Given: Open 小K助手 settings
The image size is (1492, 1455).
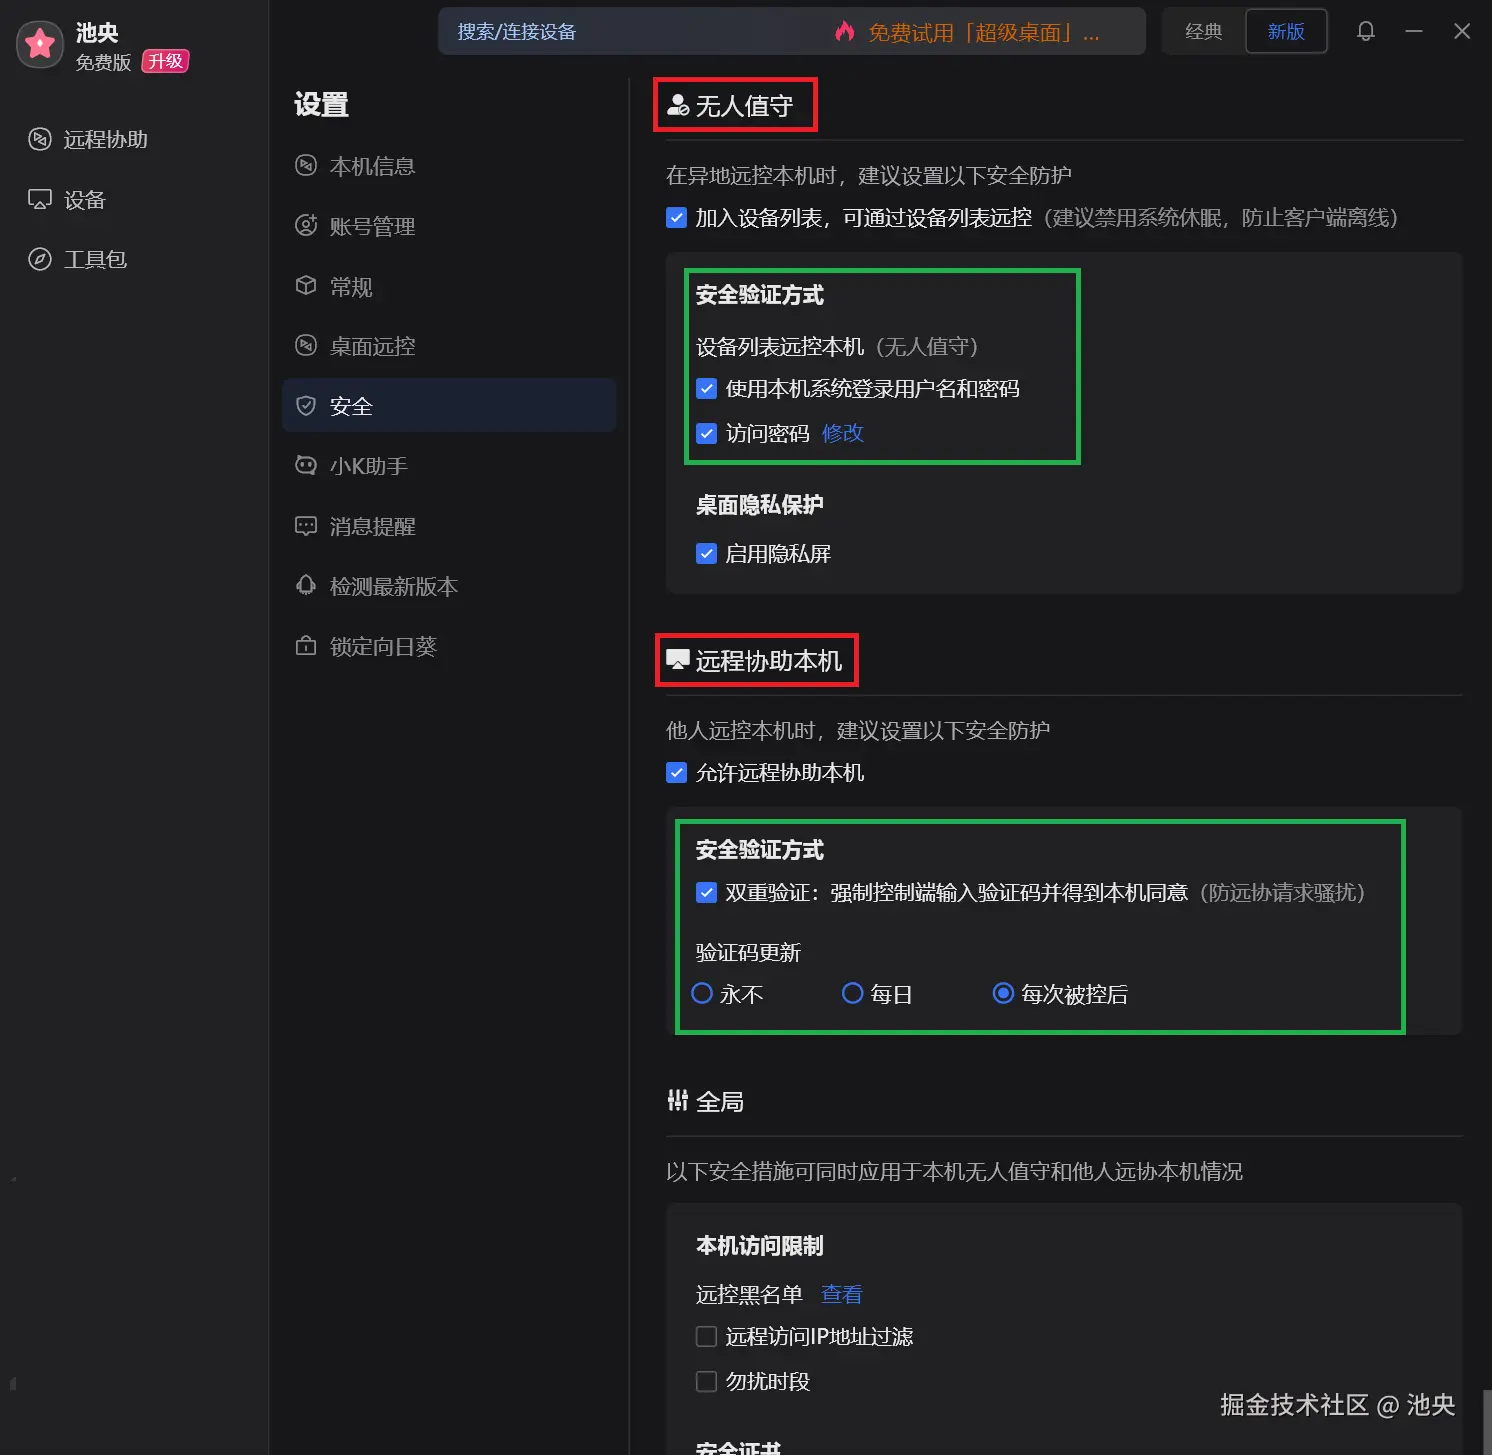Looking at the screenshot, I should coord(369,465).
